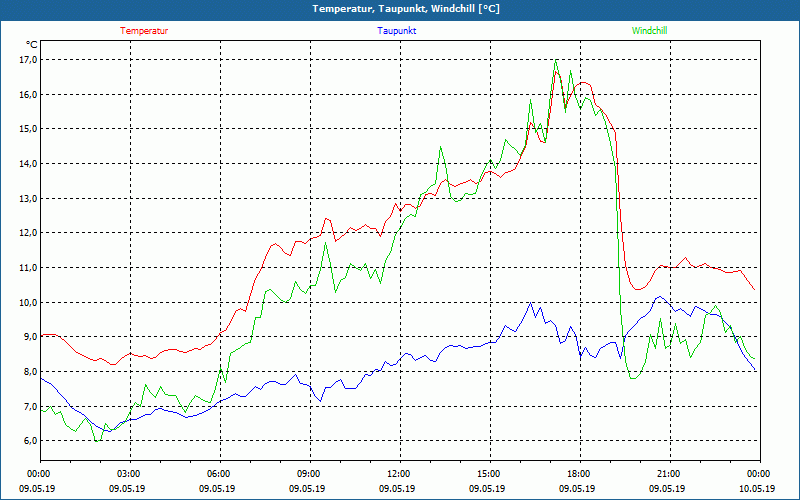Click the 03:00 time axis label

pos(130,474)
